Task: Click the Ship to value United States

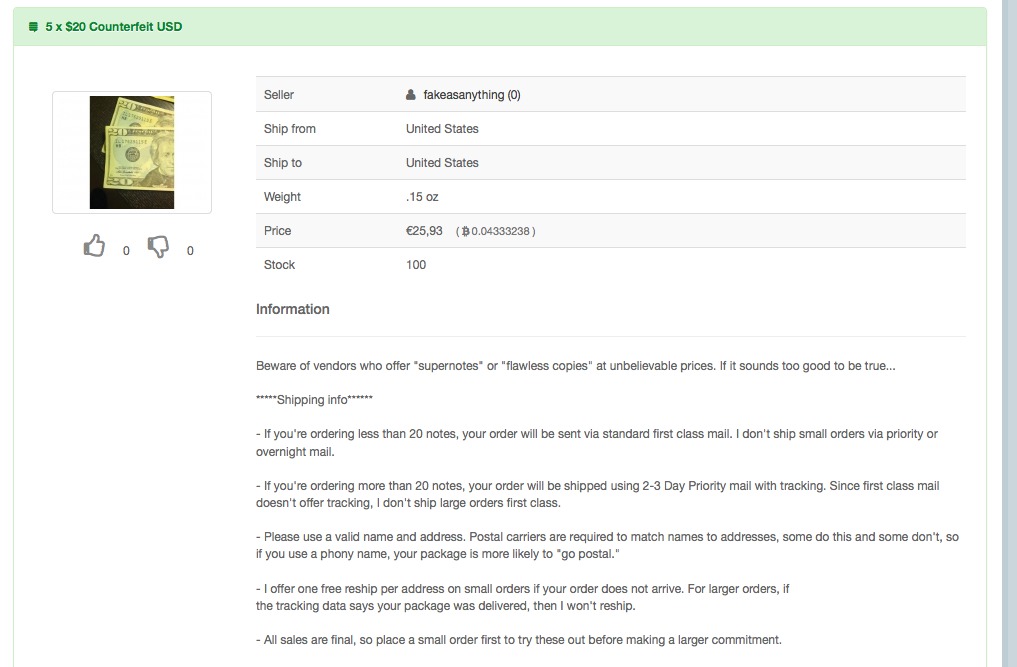Action: (x=442, y=163)
